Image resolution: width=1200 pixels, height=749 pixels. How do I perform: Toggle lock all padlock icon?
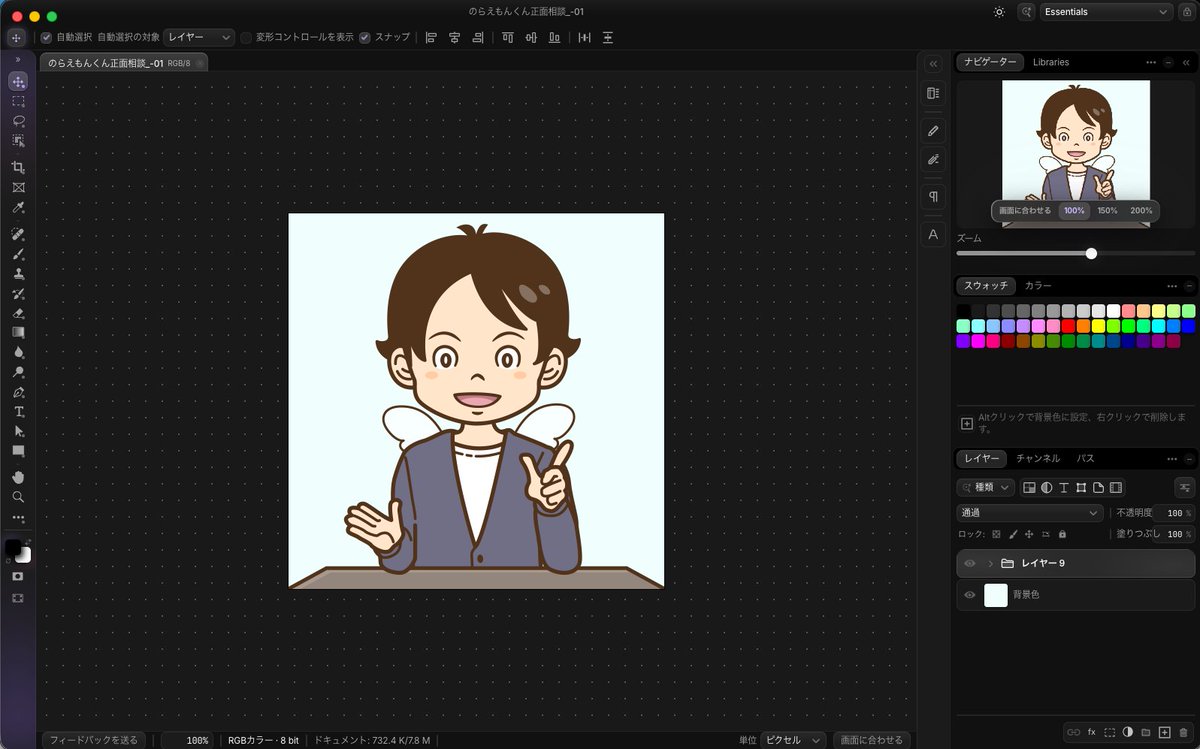click(x=1062, y=534)
